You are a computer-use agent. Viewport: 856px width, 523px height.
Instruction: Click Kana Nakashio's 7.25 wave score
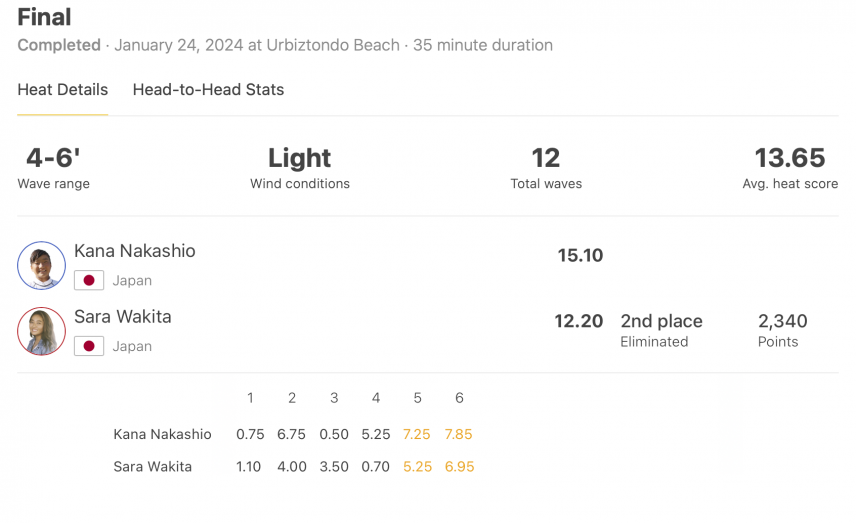[417, 435]
